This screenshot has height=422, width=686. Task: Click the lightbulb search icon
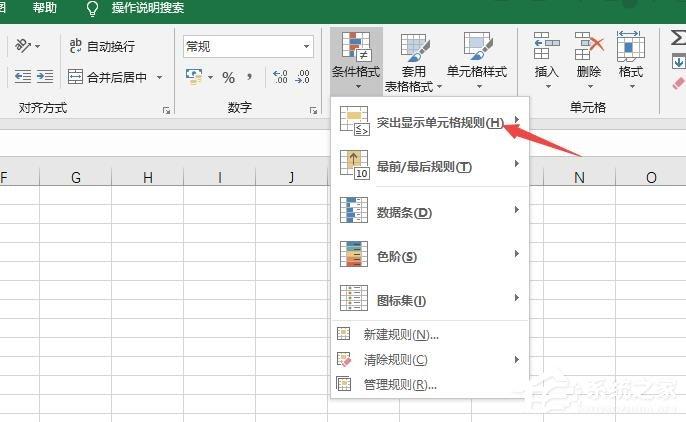coord(93,8)
